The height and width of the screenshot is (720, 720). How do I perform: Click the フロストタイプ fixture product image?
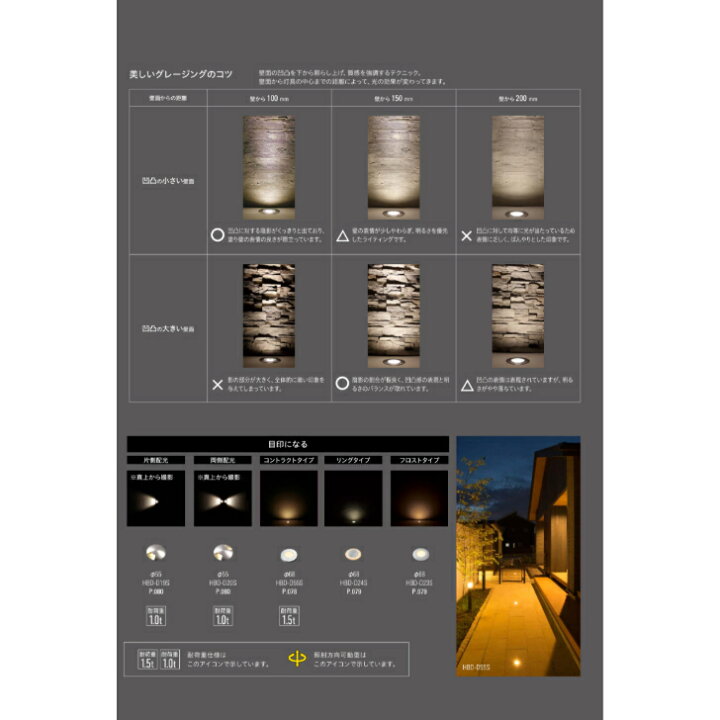pyautogui.click(x=420, y=555)
